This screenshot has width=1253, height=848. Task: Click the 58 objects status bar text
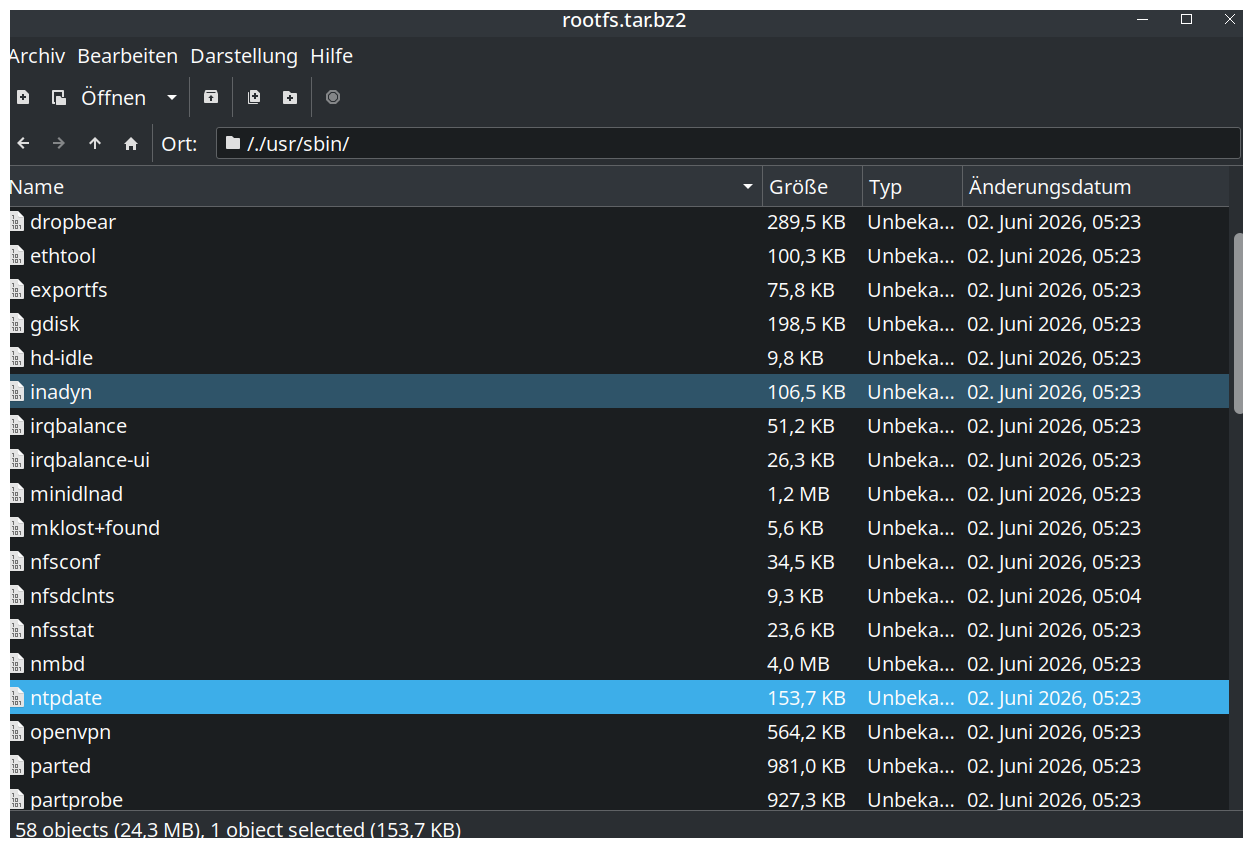point(238,829)
